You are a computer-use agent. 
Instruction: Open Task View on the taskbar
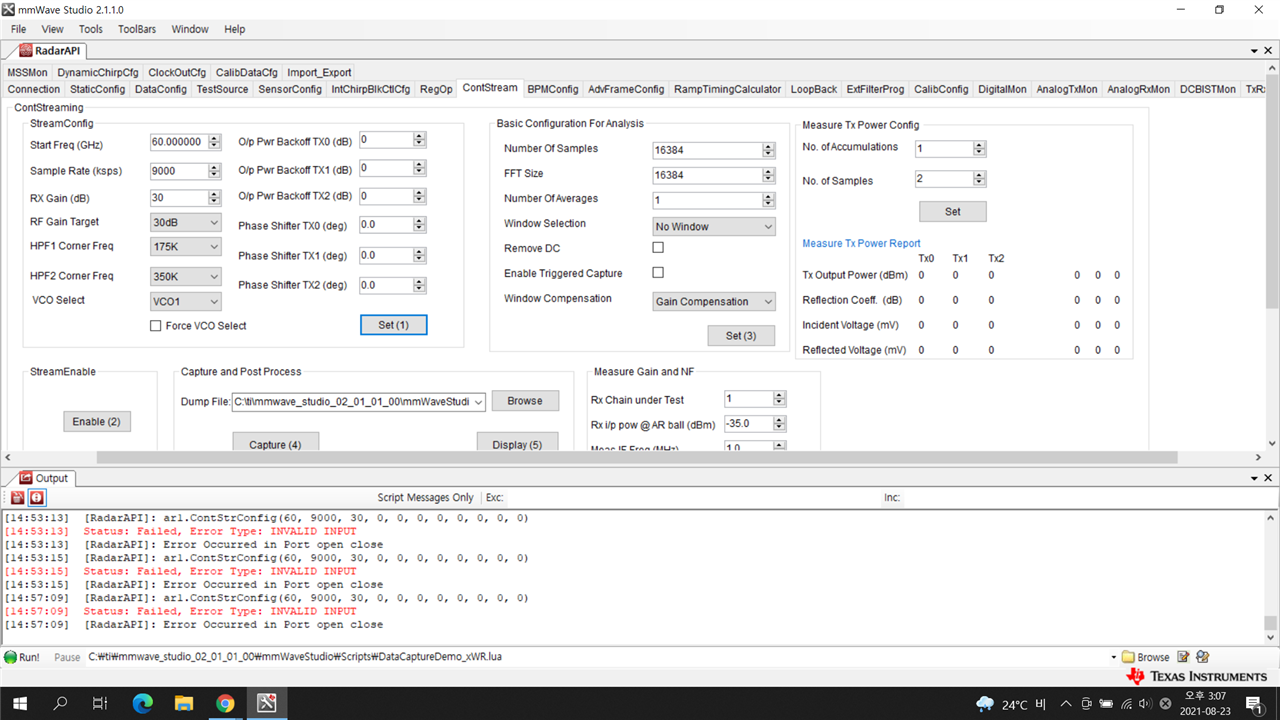pos(100,704)
